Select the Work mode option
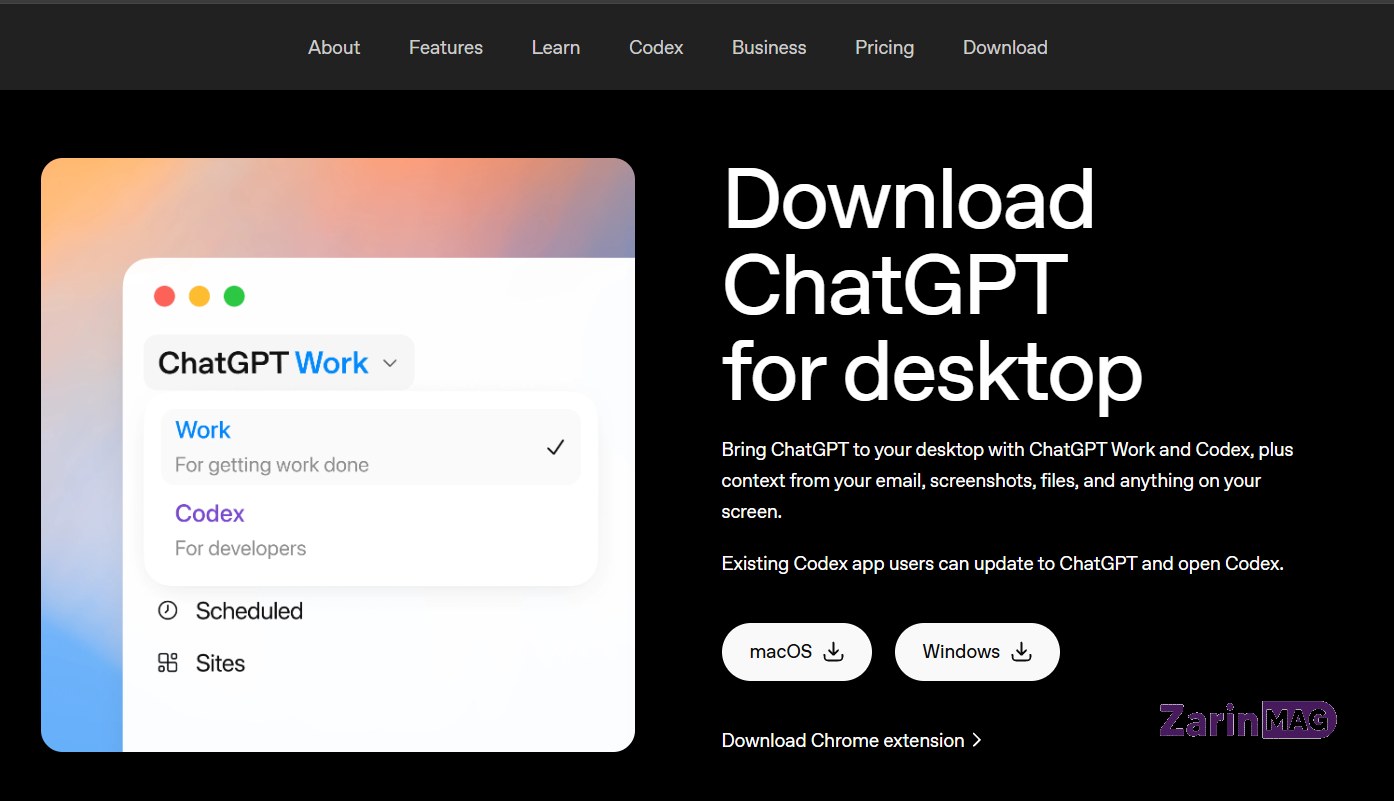The image size is (1394, 801). tap(371, 447)
